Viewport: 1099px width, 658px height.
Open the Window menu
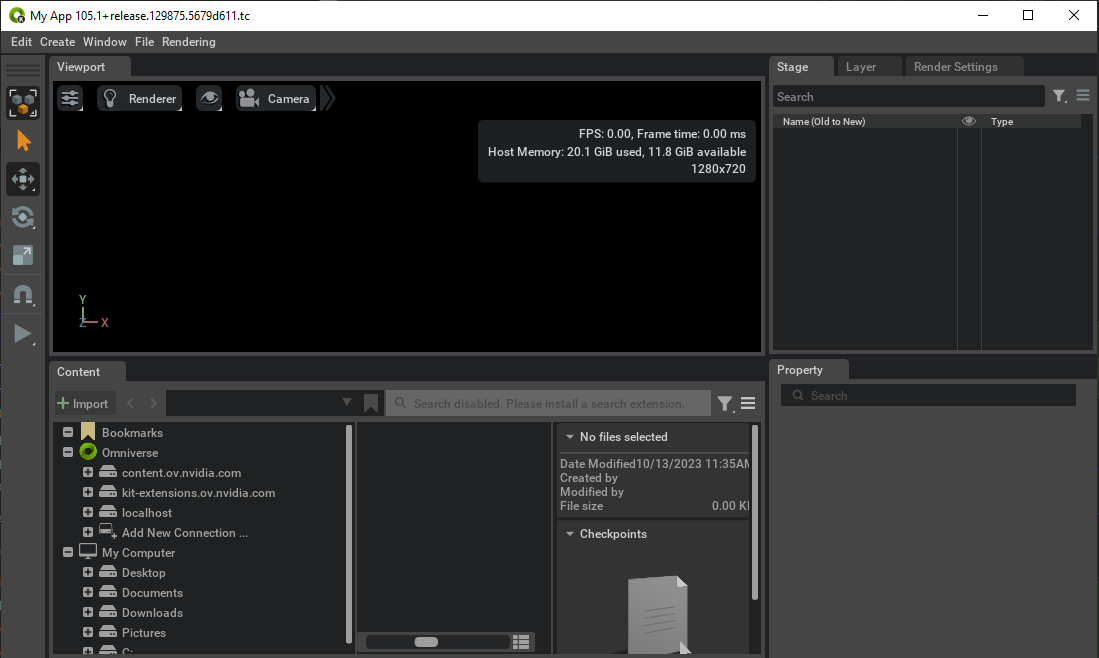pos(104,41)
